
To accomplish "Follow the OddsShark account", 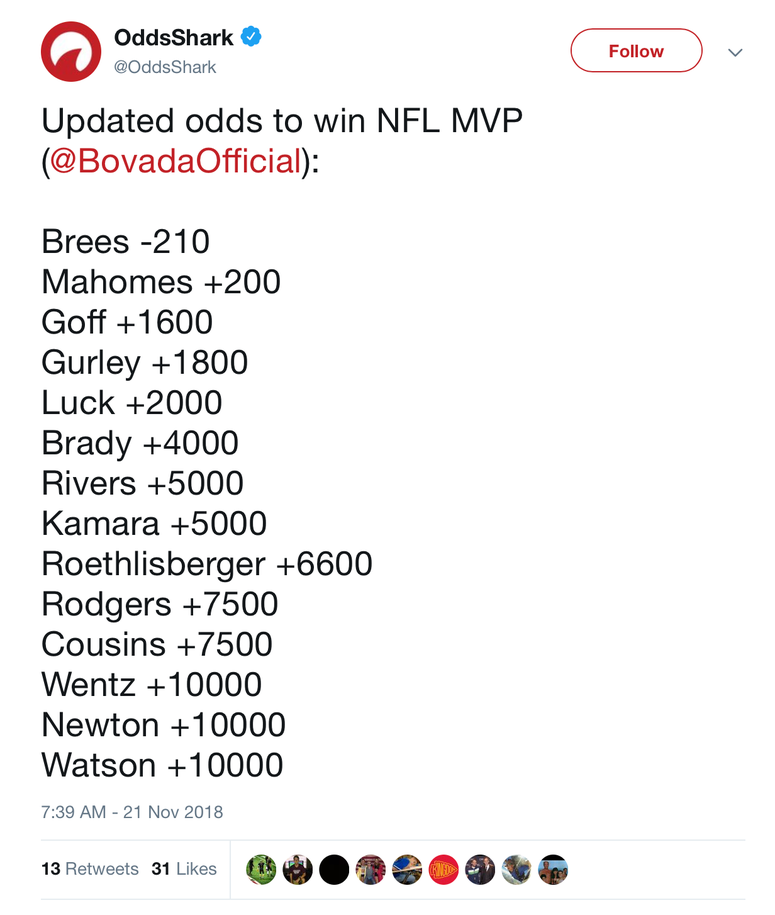I will [x=636, y=51].
